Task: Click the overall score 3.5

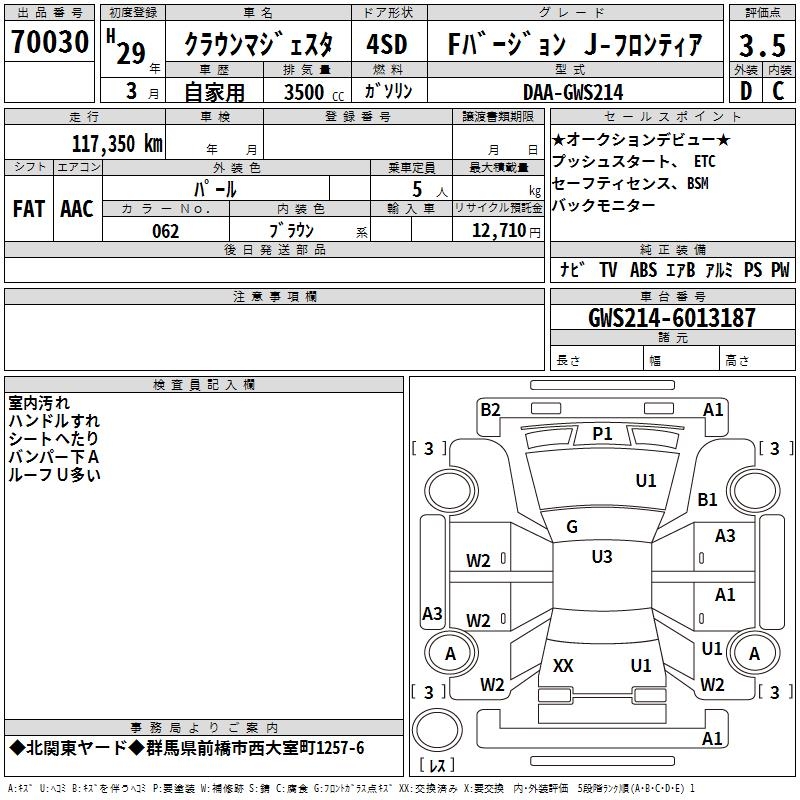Action: coord(762,45)
